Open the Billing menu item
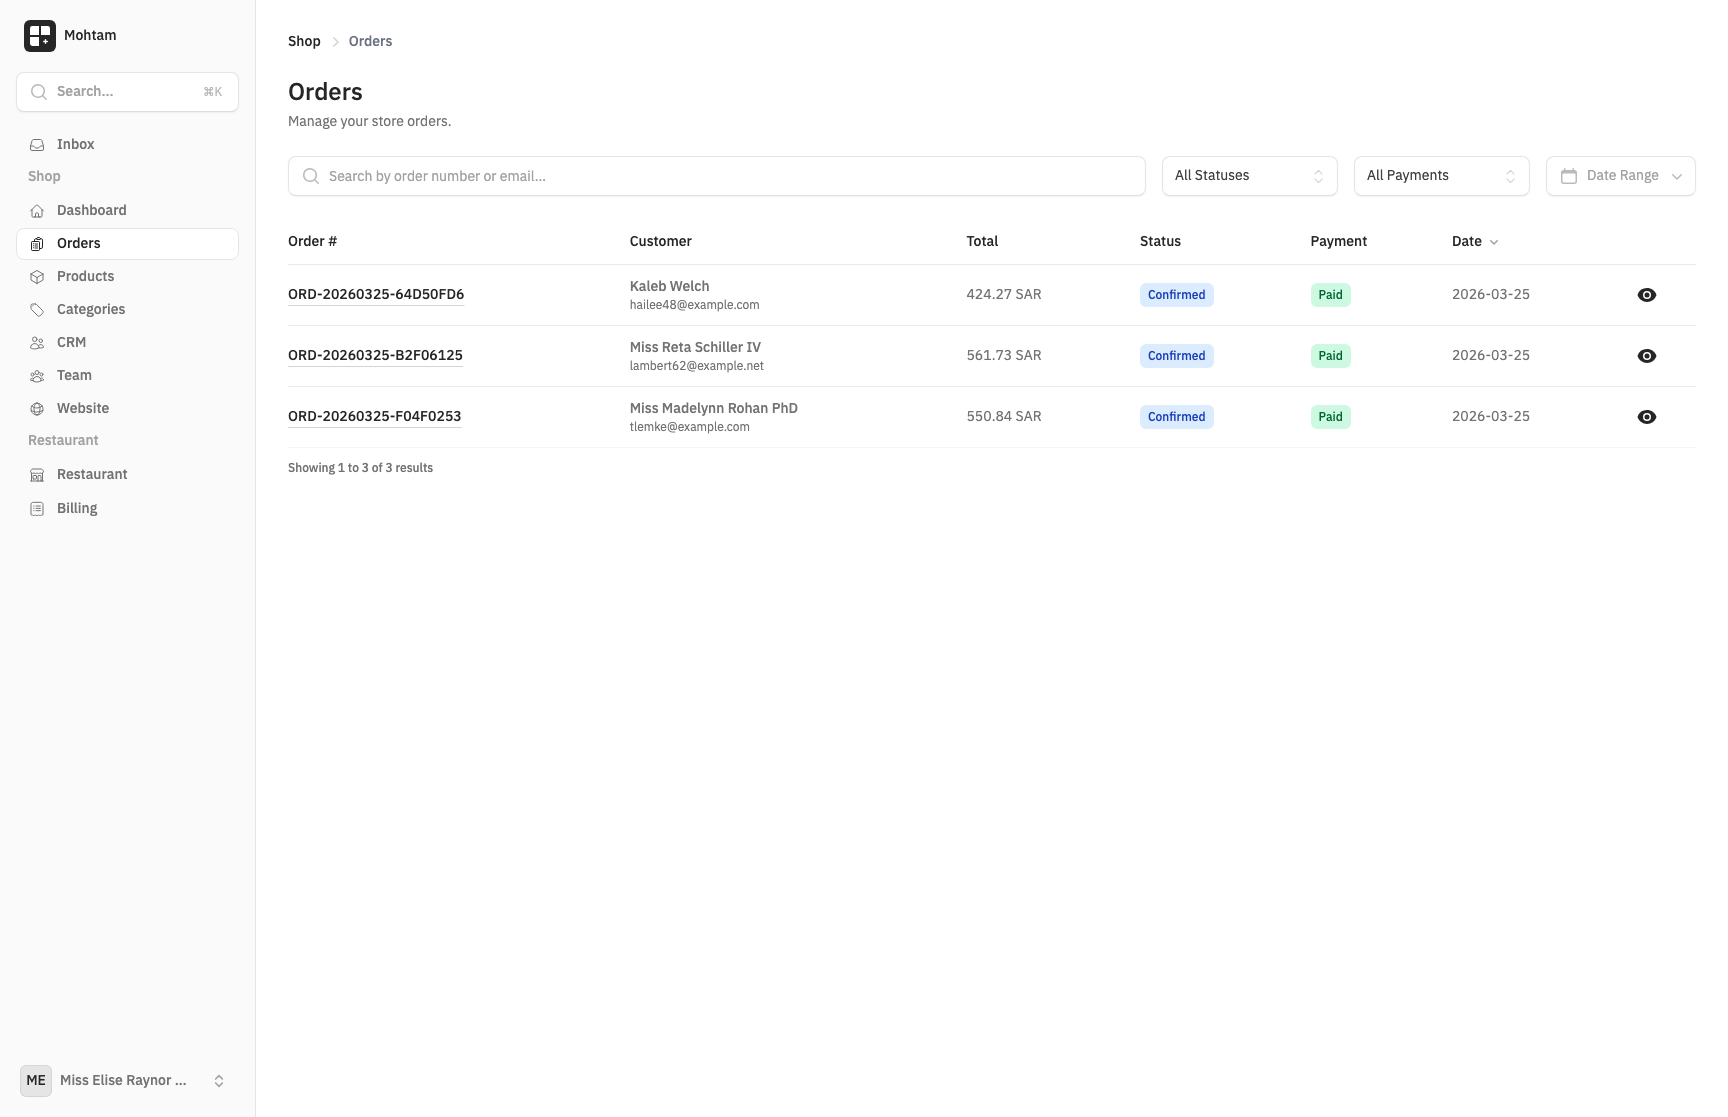The image size is (1728, 1117). tap(77, 508)
